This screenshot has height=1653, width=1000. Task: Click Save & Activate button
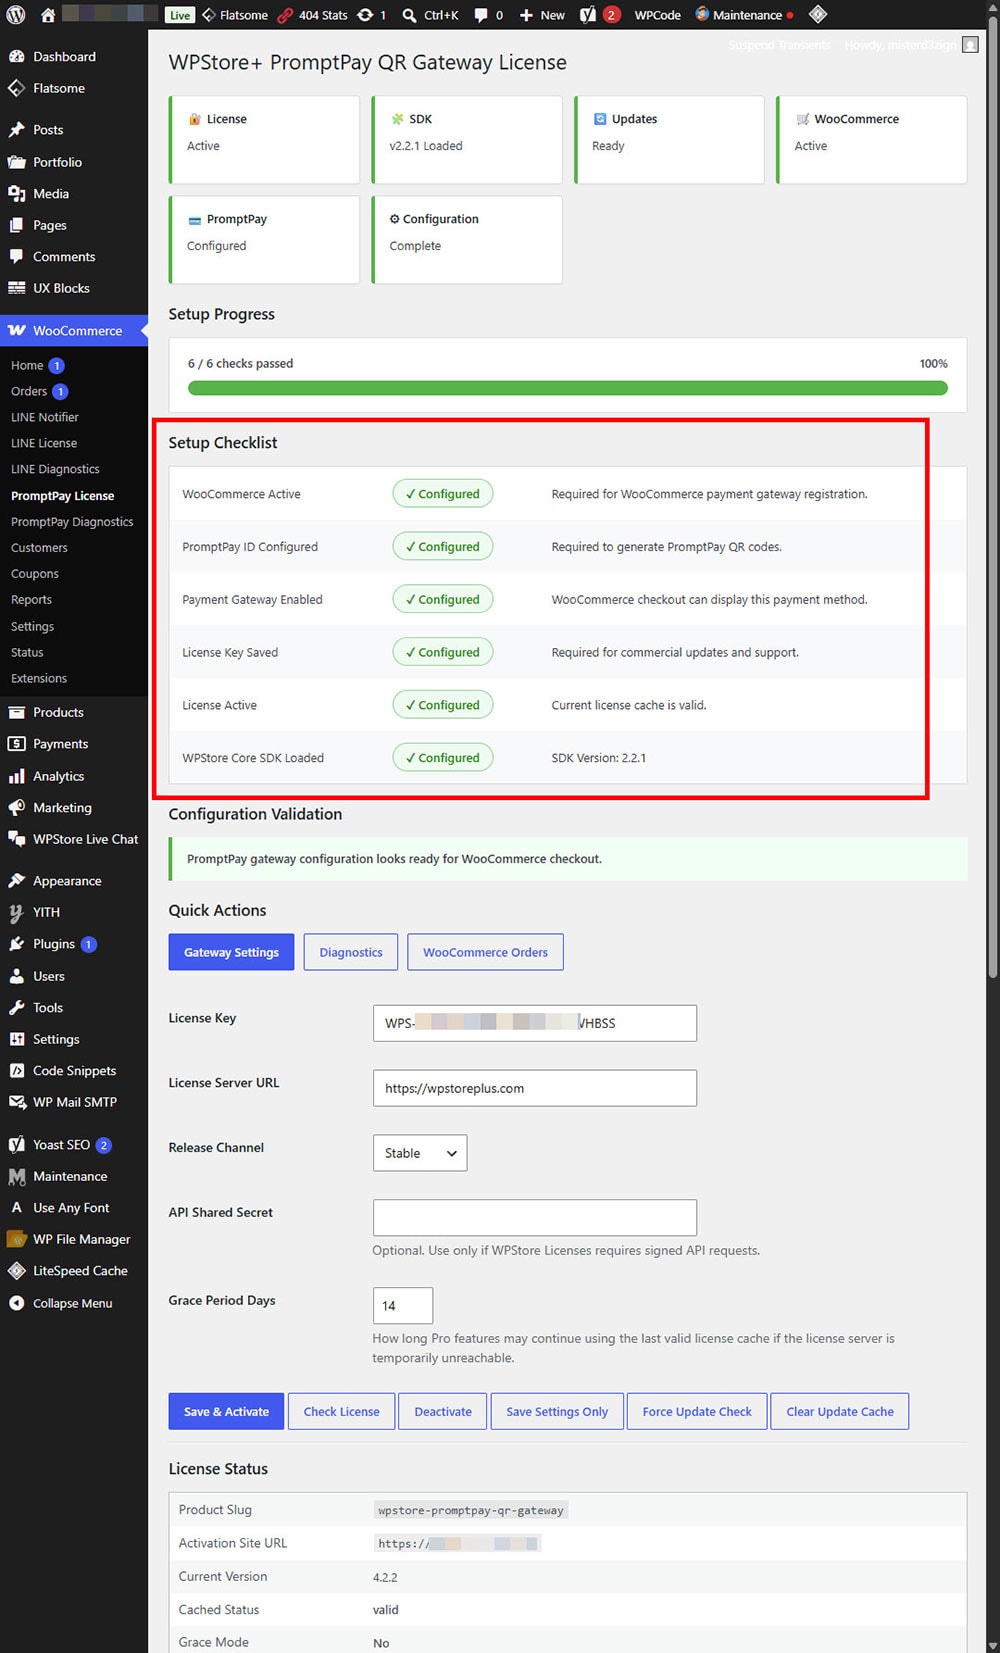(x=226, y=1411)
